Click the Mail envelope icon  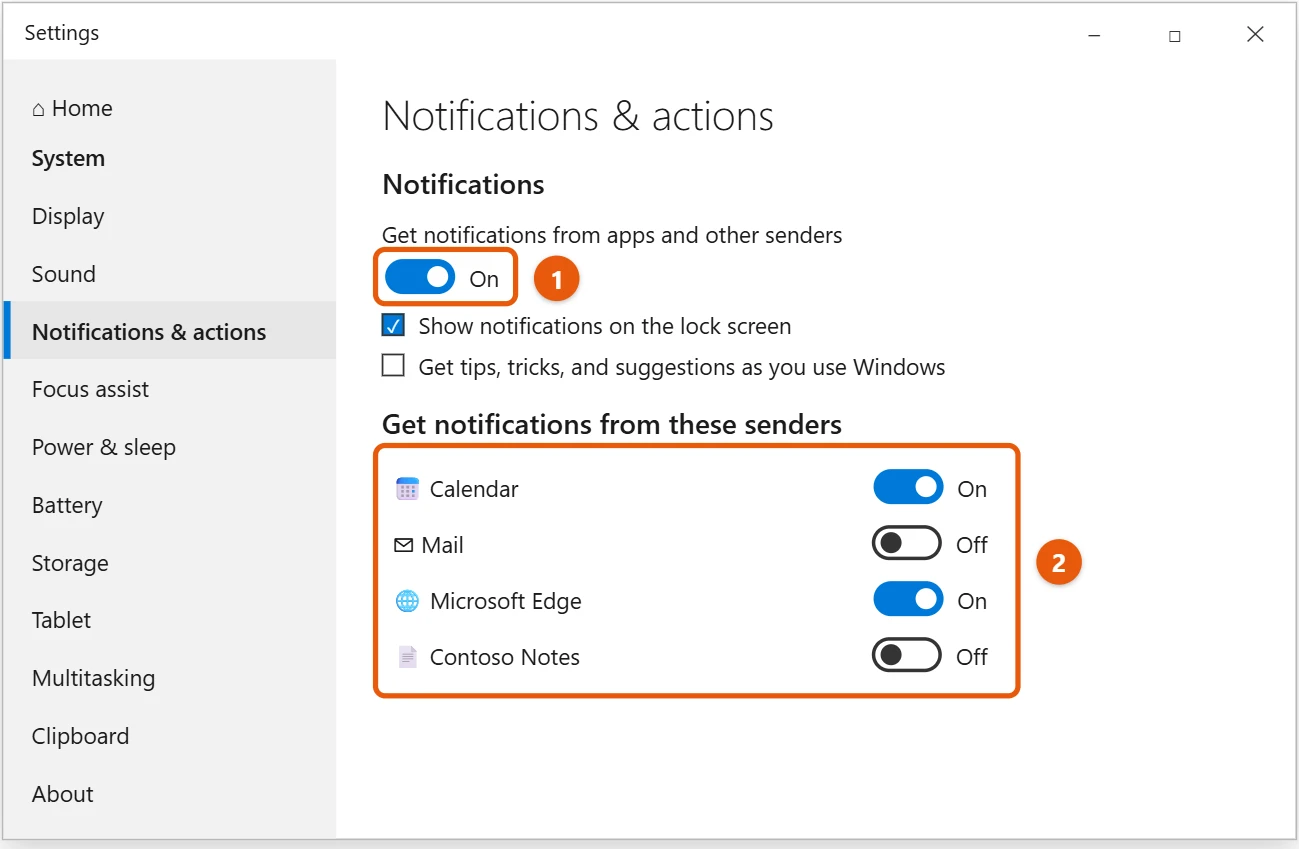click(x=403, y=545)
